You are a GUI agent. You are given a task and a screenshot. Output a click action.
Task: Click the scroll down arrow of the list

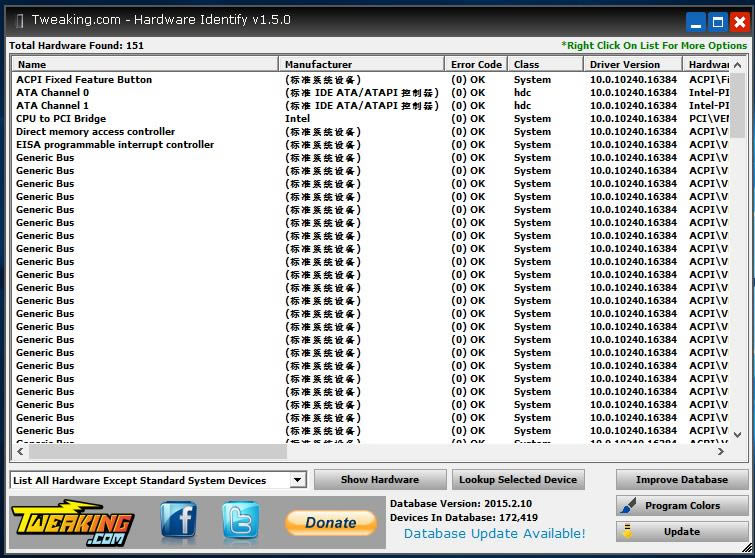pyautogui.click(x=738, y=435)
